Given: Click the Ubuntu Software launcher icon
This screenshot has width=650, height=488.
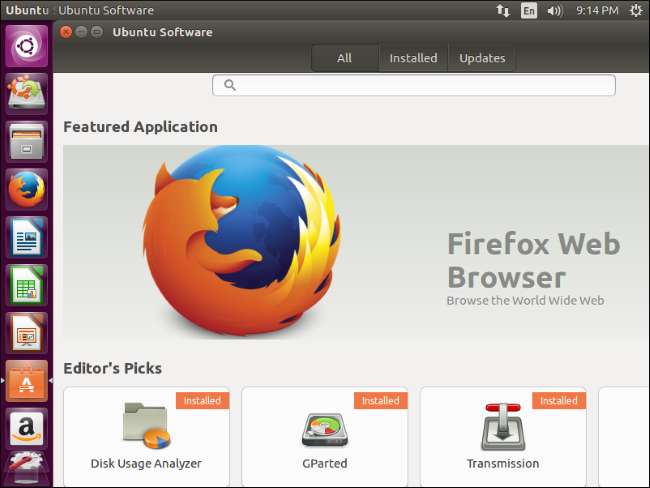Looking at the screenshot, I should 26,380.
